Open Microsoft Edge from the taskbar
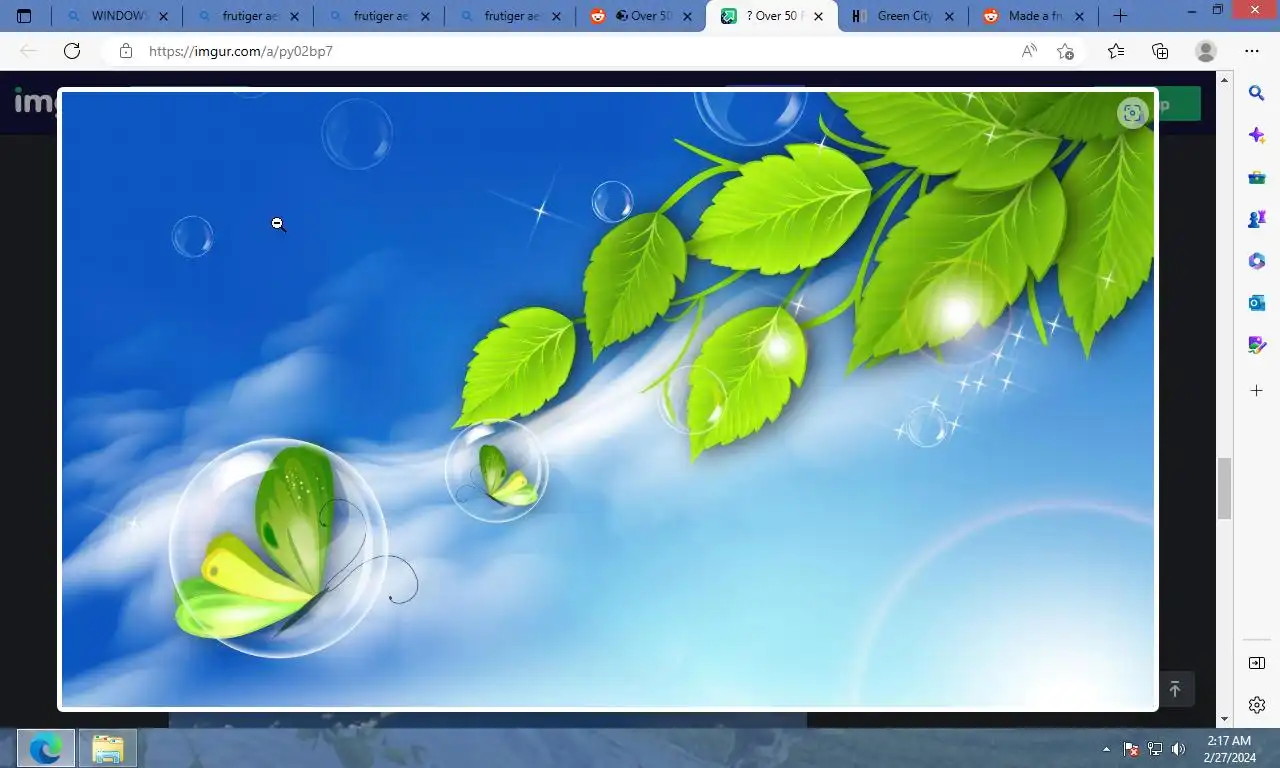1280x768 pixels. 45,748
